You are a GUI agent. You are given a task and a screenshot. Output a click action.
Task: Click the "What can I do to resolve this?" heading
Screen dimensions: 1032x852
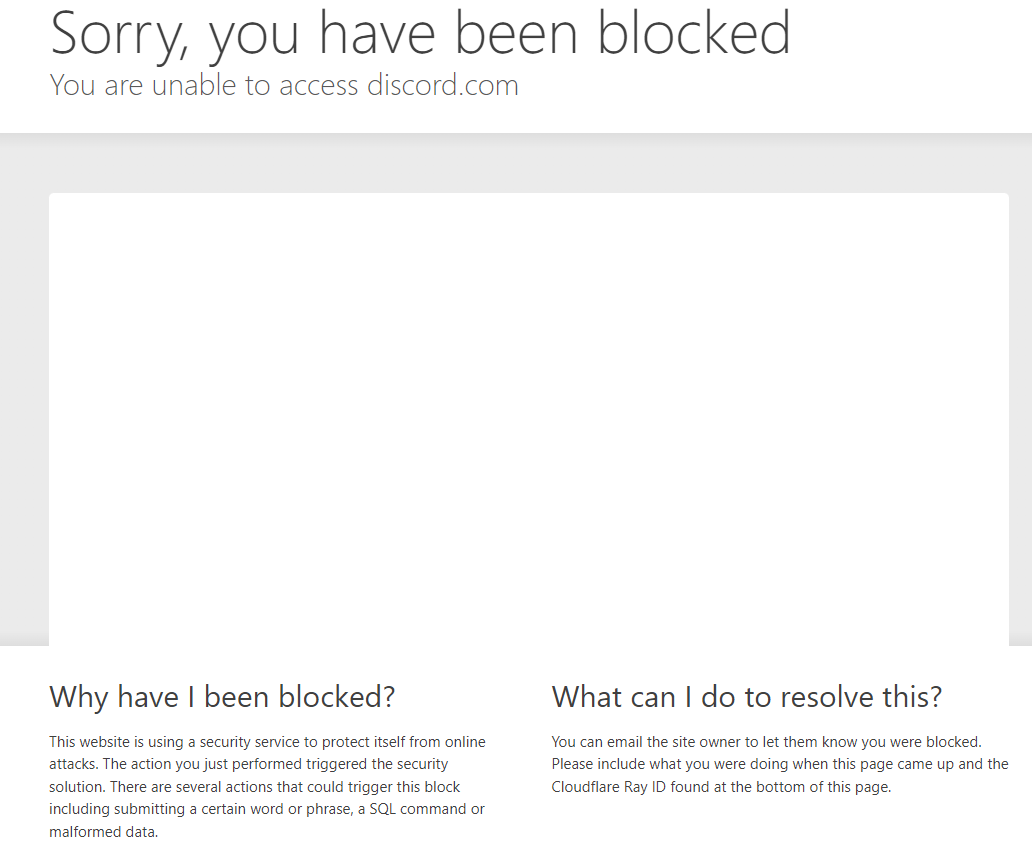[746, 697]
